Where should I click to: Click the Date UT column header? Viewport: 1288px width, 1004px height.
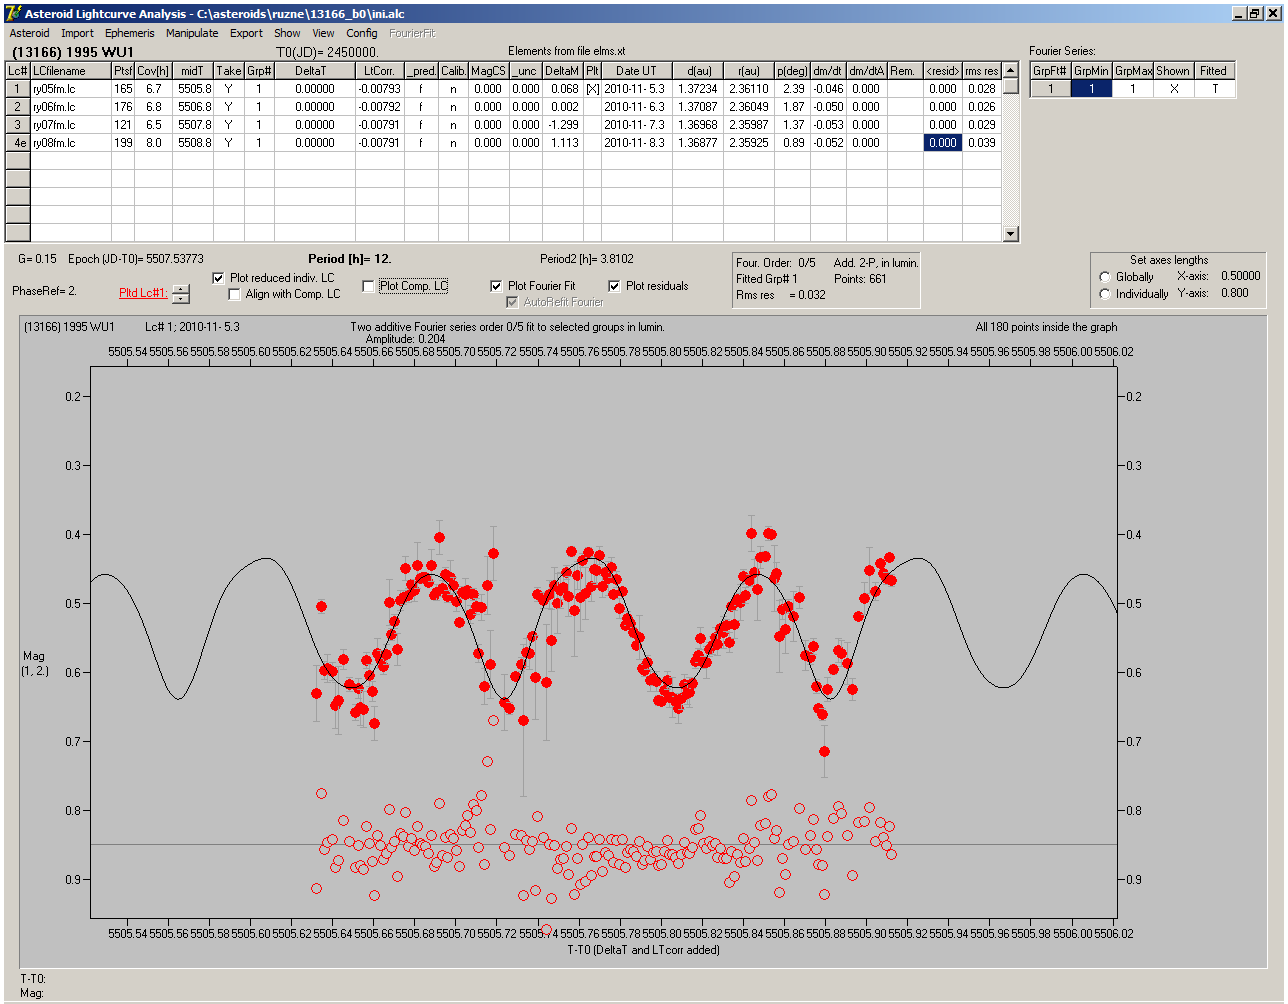click(637, 71)
